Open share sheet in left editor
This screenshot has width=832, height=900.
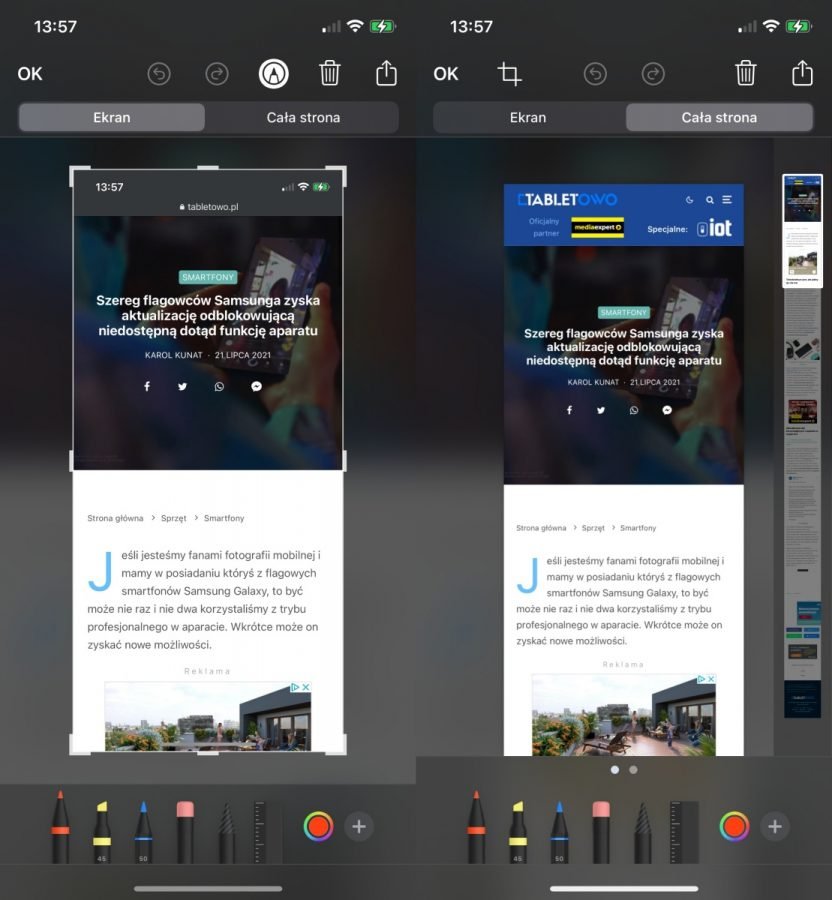click(386, 73)
